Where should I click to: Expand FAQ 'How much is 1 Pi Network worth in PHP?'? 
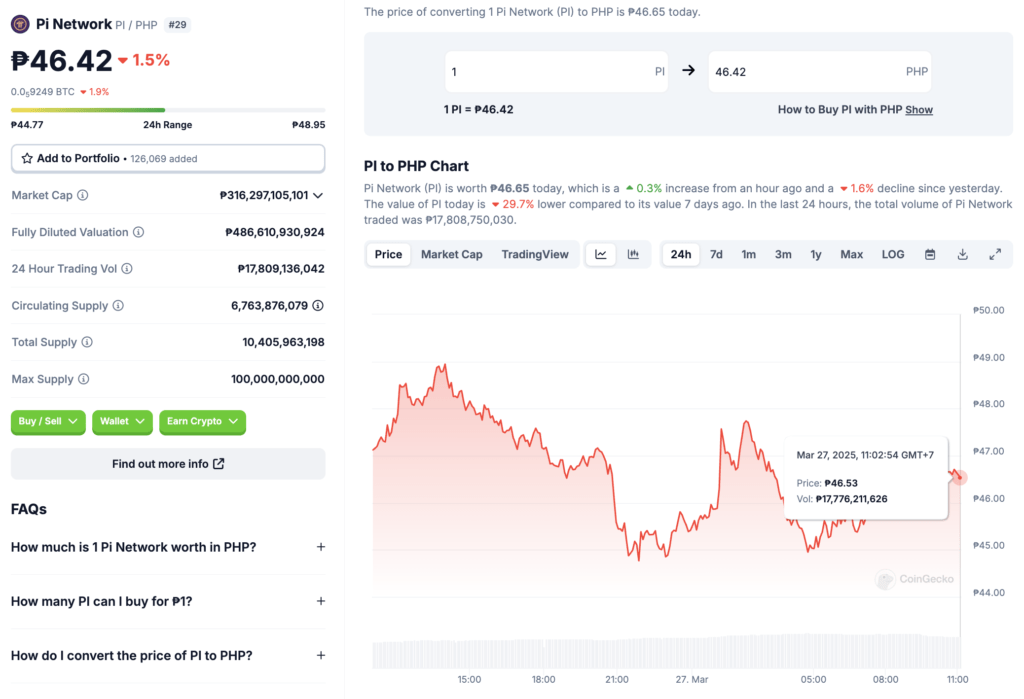[x=168, y=547]
